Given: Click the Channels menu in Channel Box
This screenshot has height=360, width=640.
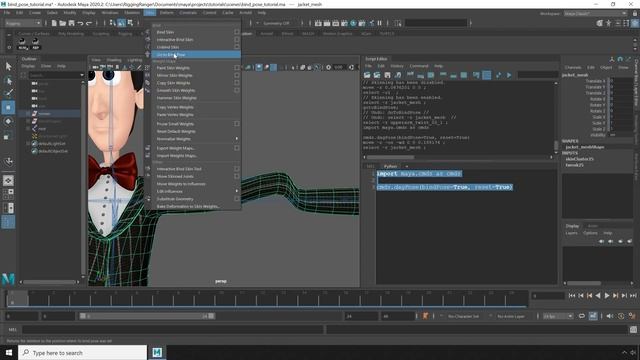Looking at the screenshot, I should pyautogui.click(x=573, y=67).
